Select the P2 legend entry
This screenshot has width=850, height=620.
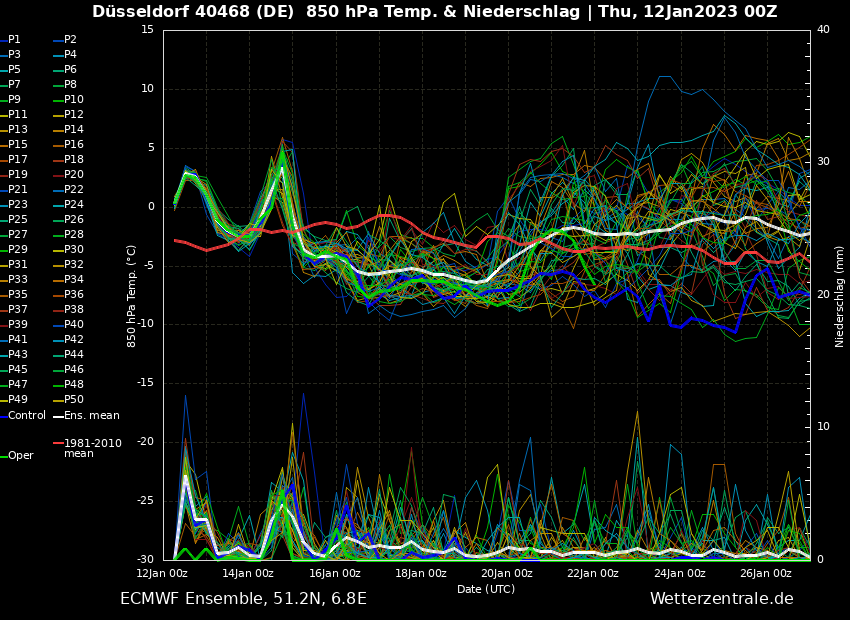[70, 40]
